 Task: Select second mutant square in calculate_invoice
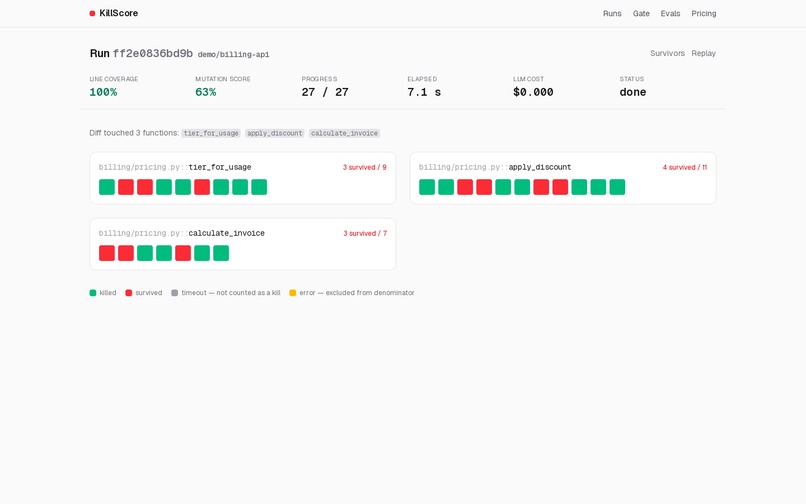pyautogui.click(x=126, y=253)
